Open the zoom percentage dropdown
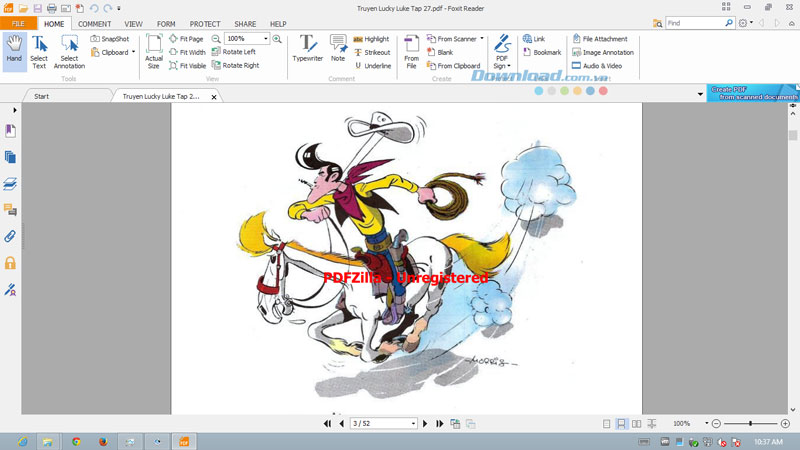The image size is (800, 450). tap(265, 39)
